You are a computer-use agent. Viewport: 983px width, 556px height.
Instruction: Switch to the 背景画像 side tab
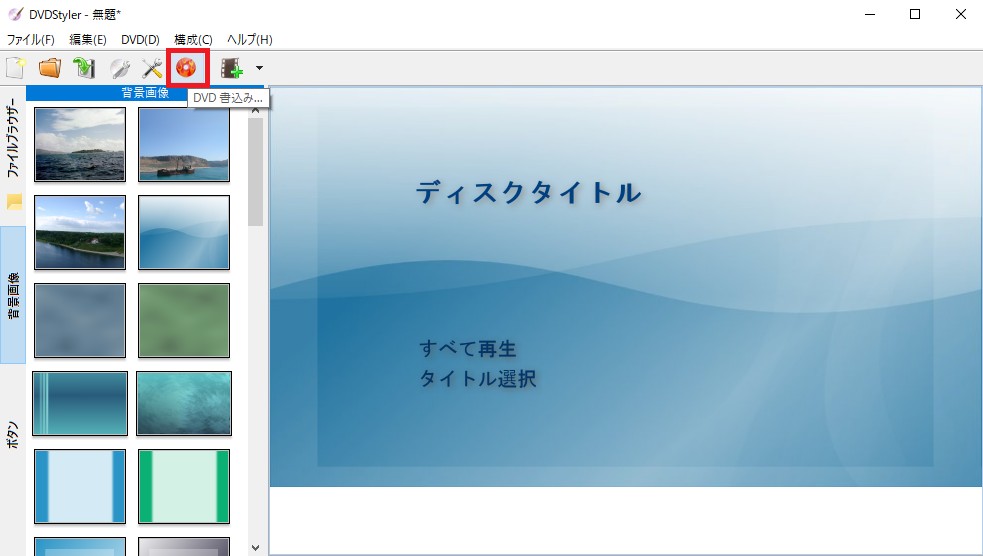click(13, 295)
